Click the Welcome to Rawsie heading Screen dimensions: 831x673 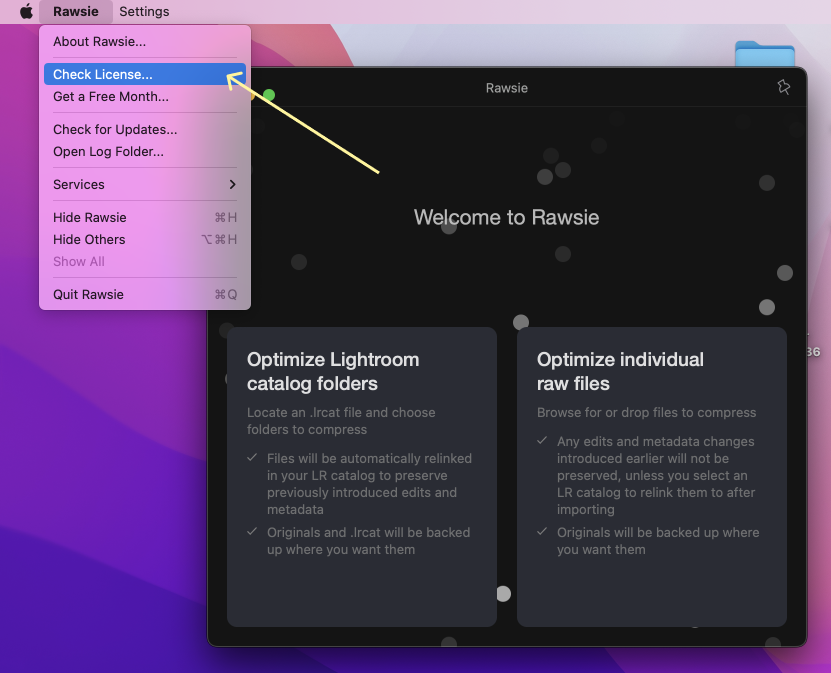pos(506,217)
